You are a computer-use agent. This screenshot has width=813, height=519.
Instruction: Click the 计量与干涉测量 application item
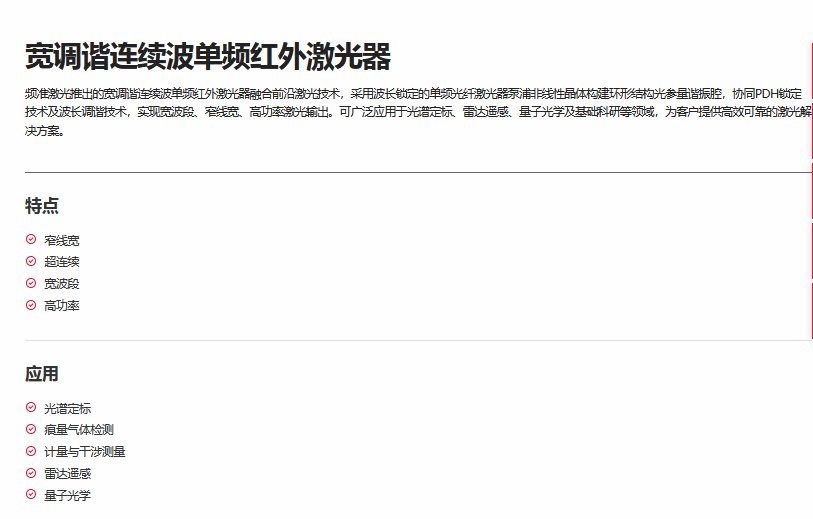click(85, 451)
